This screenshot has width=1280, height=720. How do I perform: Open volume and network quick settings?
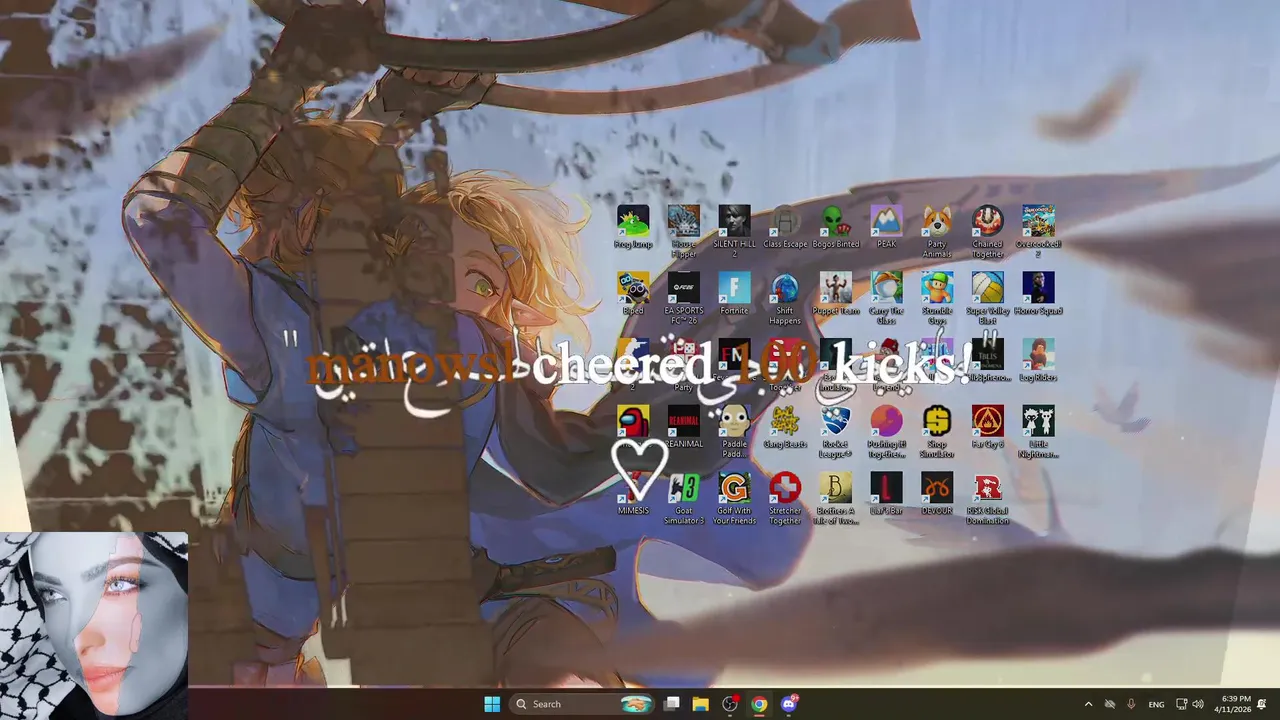point(1189,704)
